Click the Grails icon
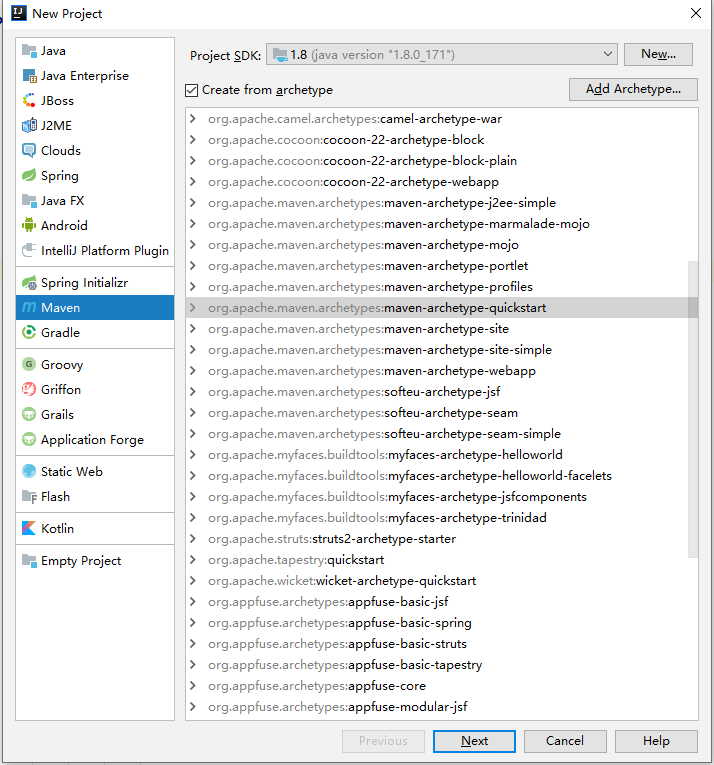Screen dimensions: 714x765 pos(29,415)
